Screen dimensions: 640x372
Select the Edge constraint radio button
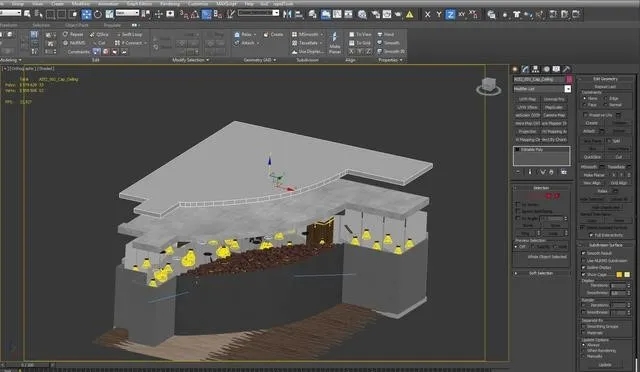[606, 98]
